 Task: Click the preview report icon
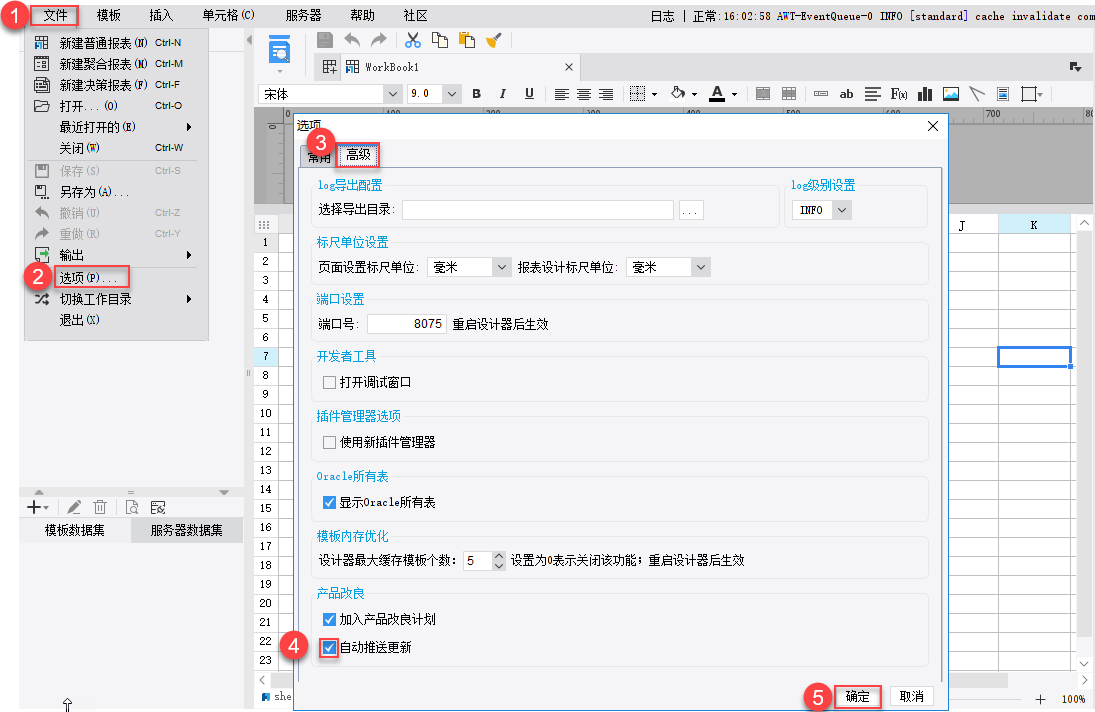click(x=279, y=50)
